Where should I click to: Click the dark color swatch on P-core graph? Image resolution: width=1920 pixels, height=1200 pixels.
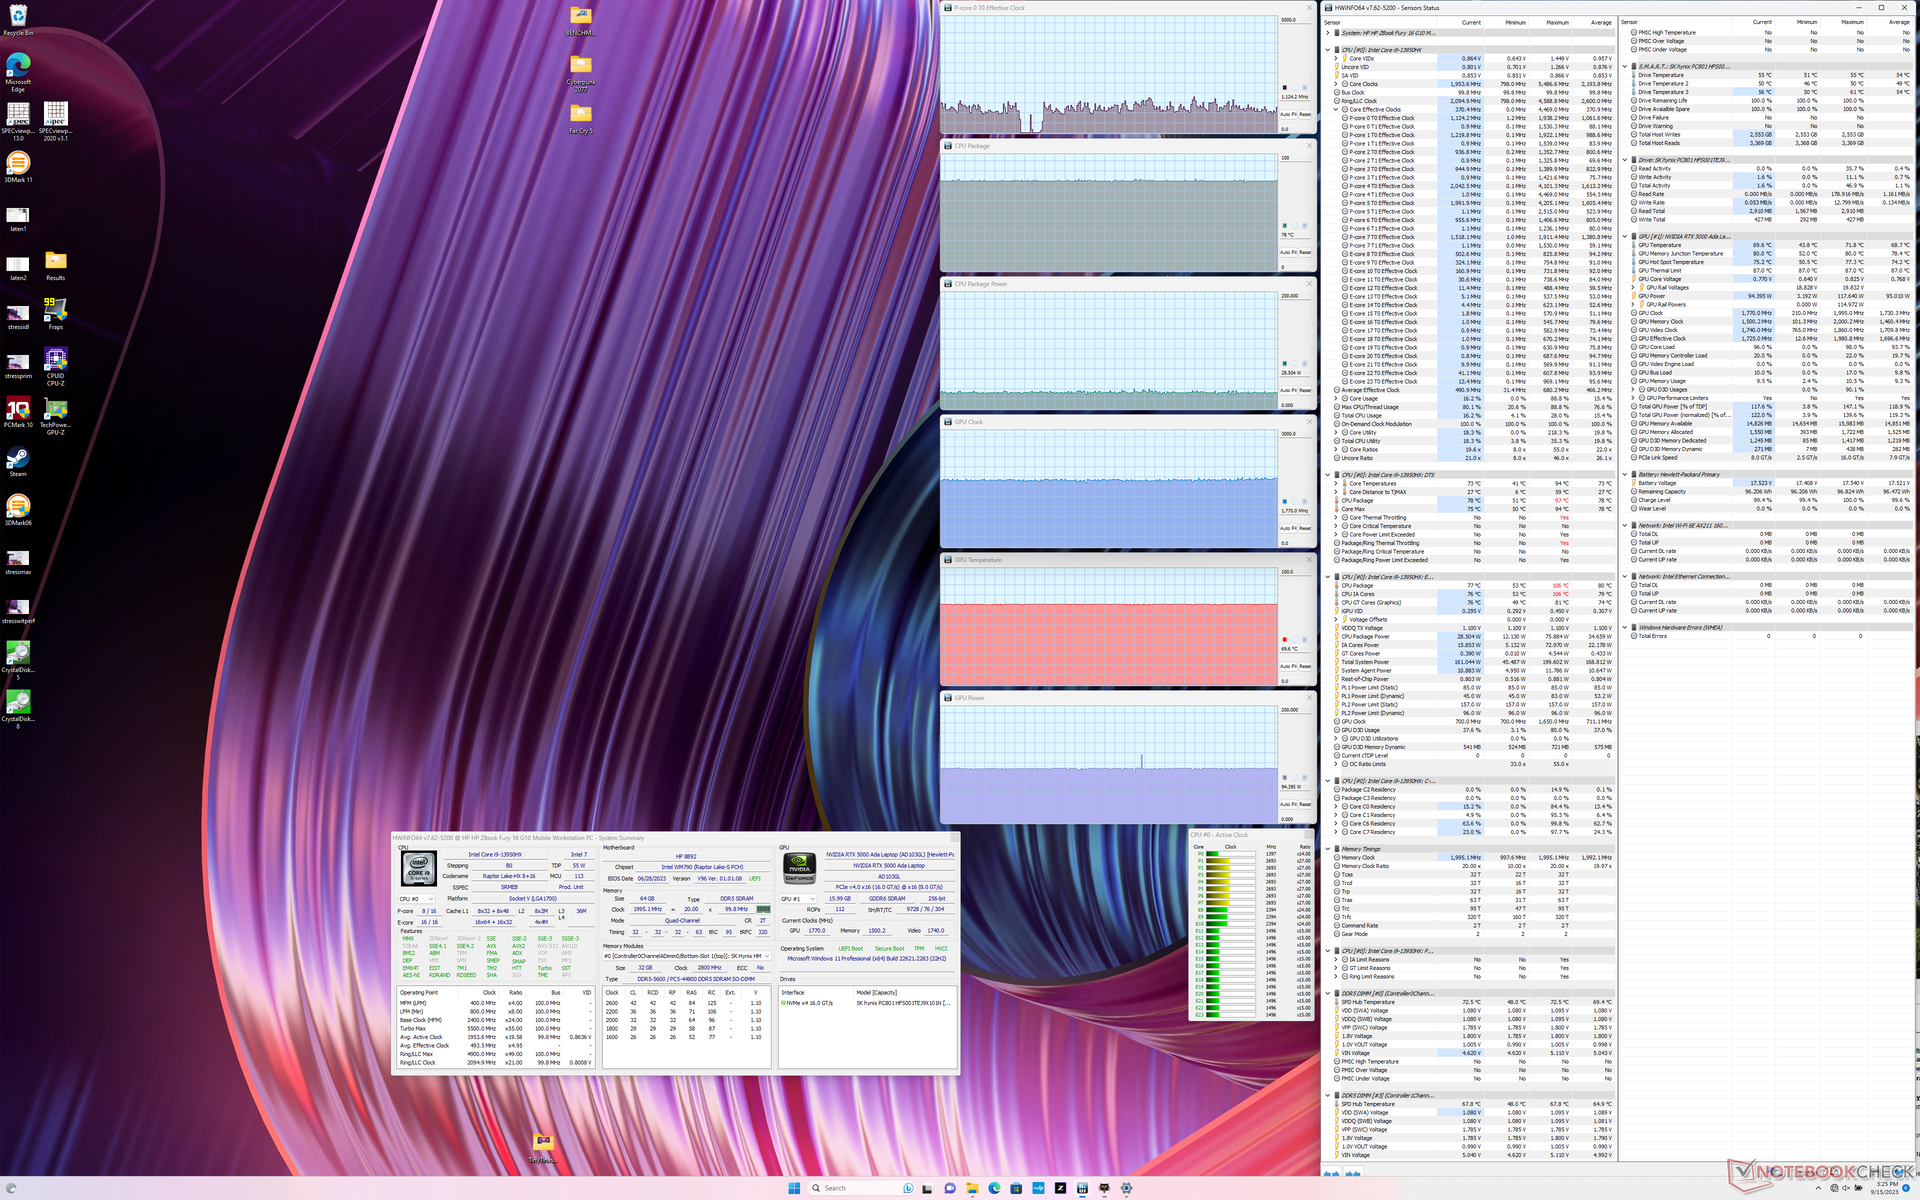(1285, 88)
